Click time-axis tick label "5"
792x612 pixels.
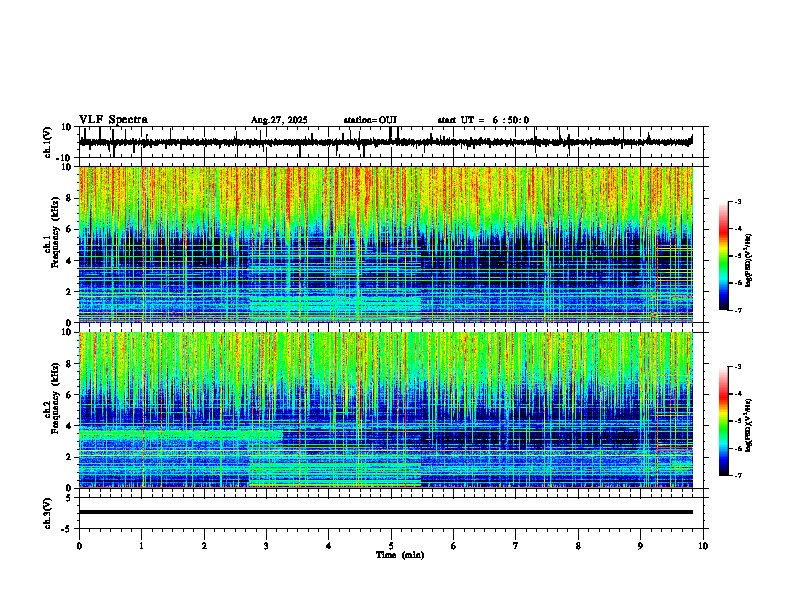(391, 546)
